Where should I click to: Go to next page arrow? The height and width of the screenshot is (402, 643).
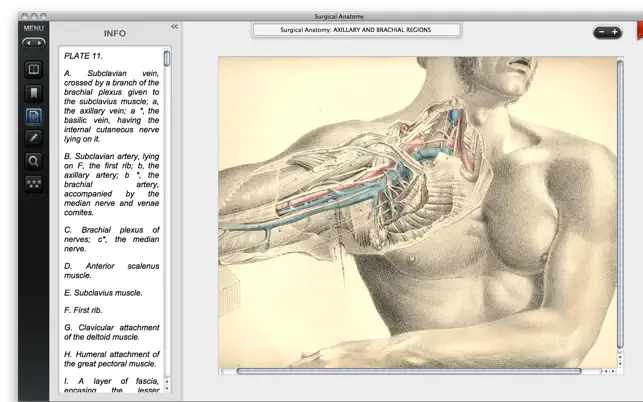(39, 43)
